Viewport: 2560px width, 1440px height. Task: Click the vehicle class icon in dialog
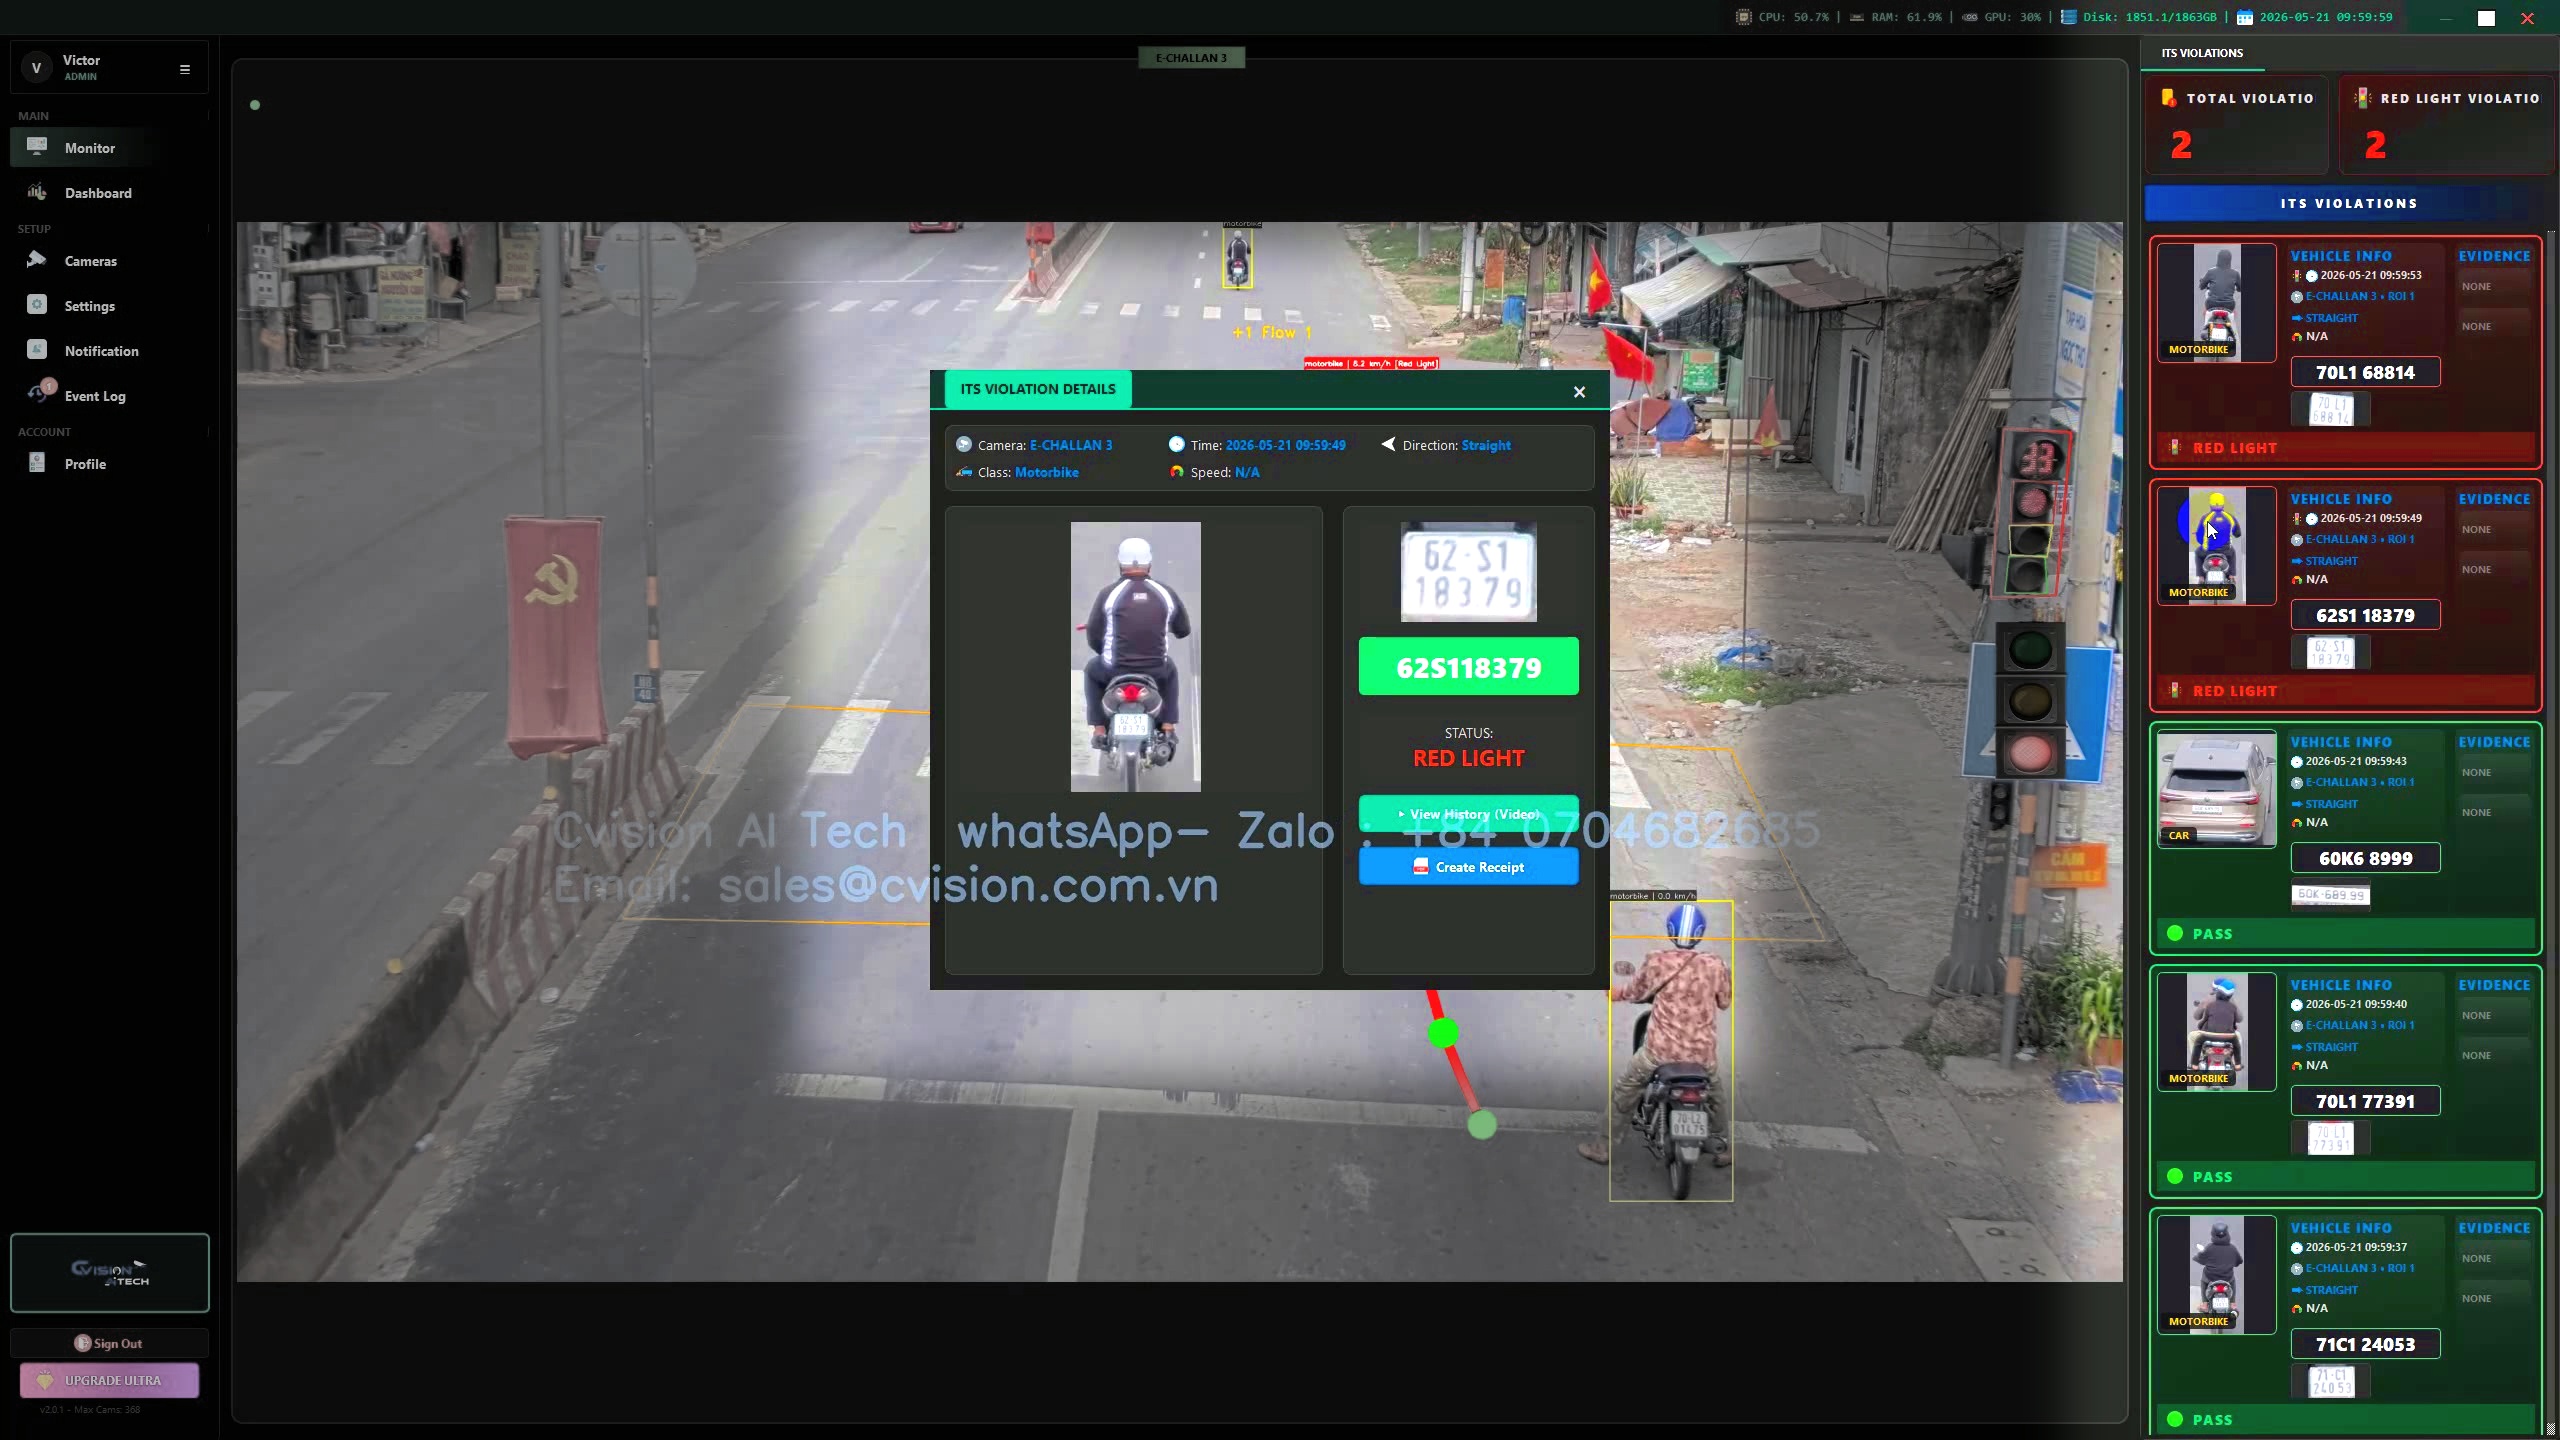(964, 471)
